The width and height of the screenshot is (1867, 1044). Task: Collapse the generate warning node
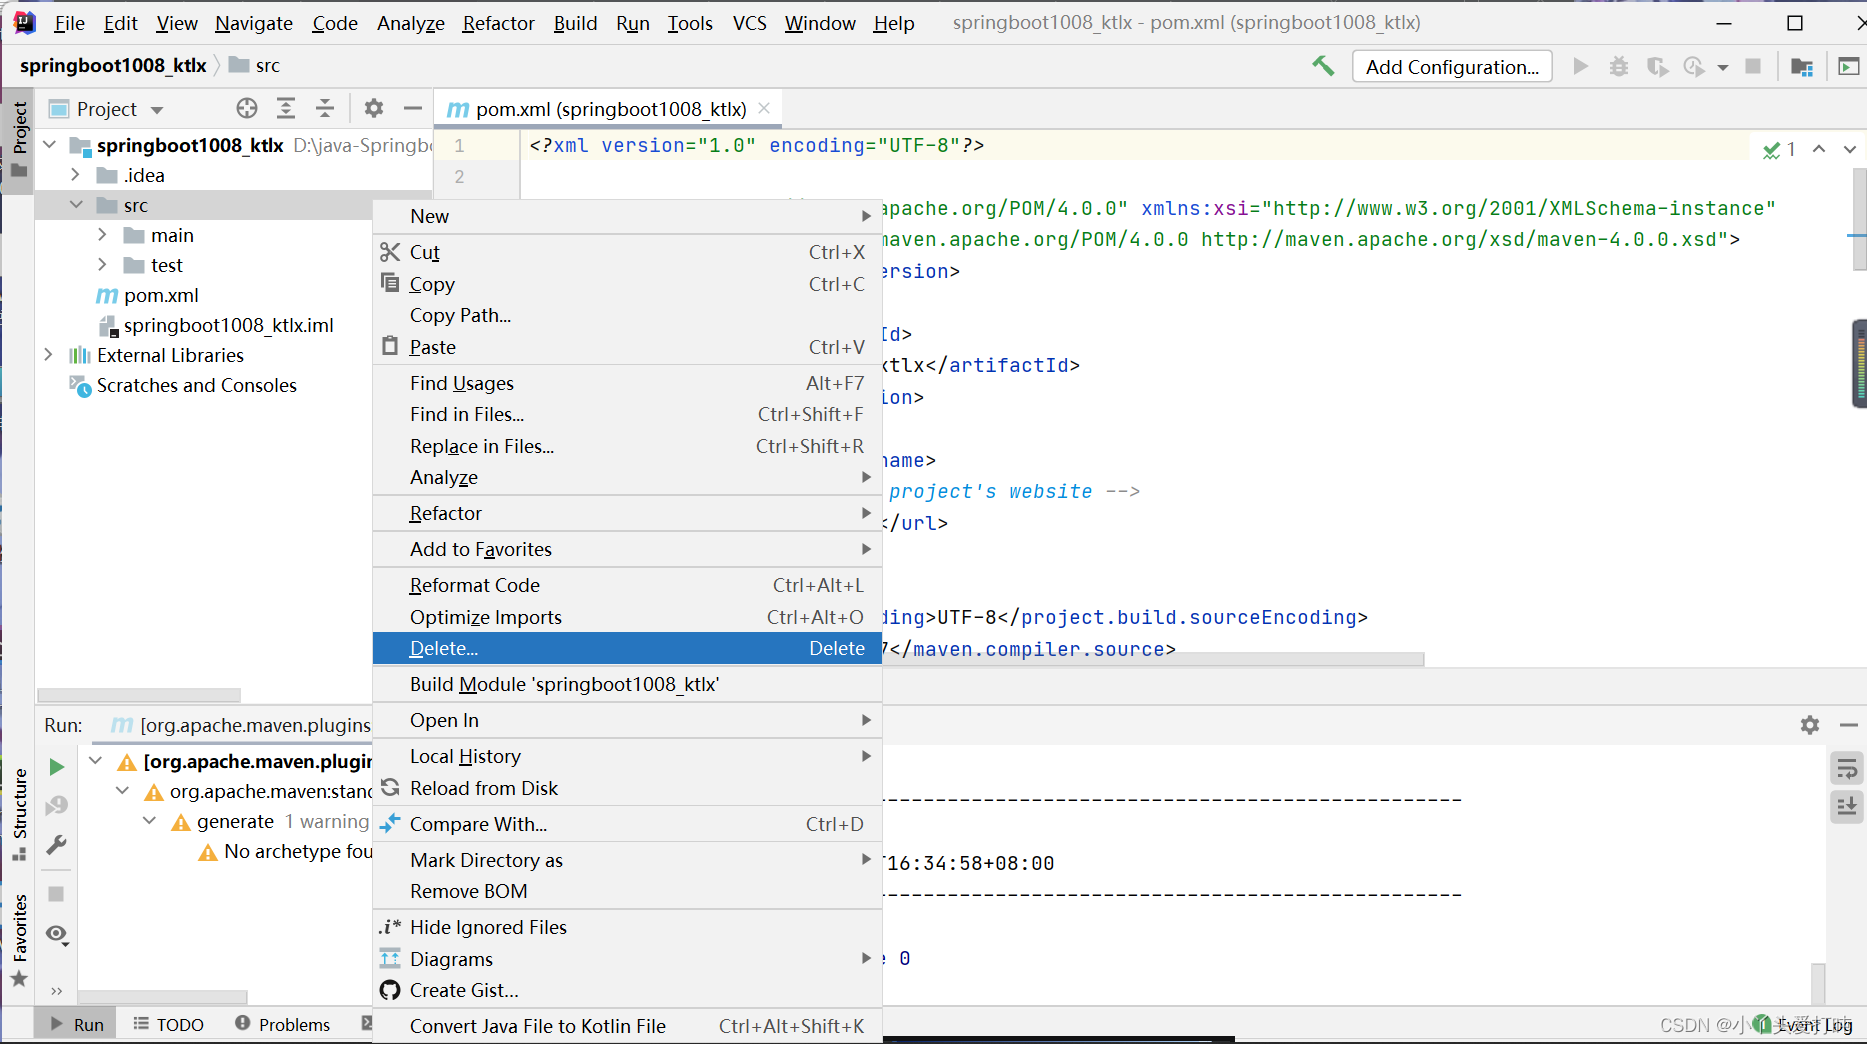(x=149, y=821)
